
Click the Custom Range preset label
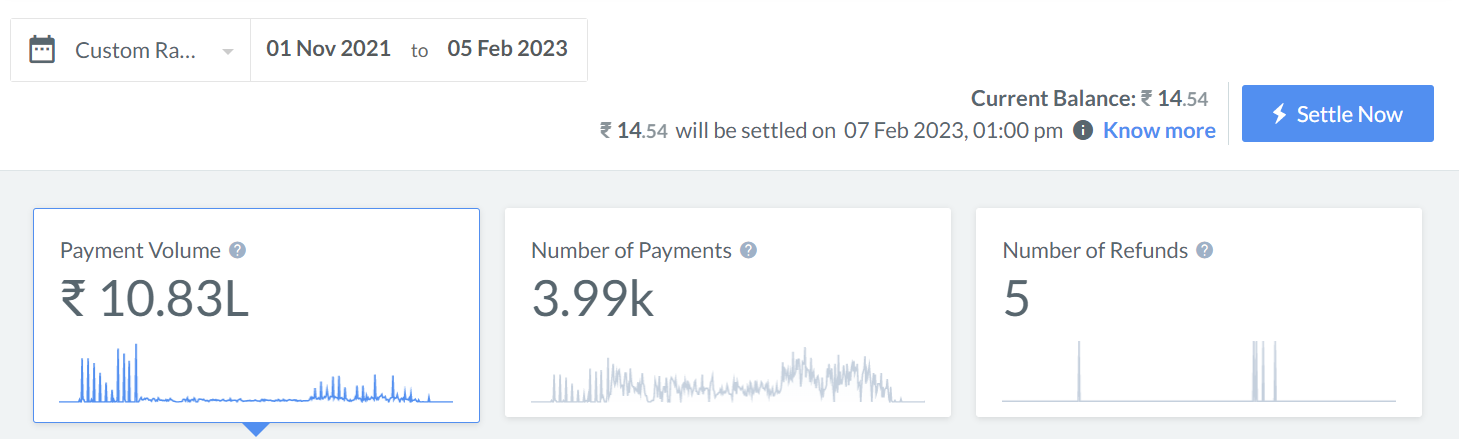click(135, 50)
